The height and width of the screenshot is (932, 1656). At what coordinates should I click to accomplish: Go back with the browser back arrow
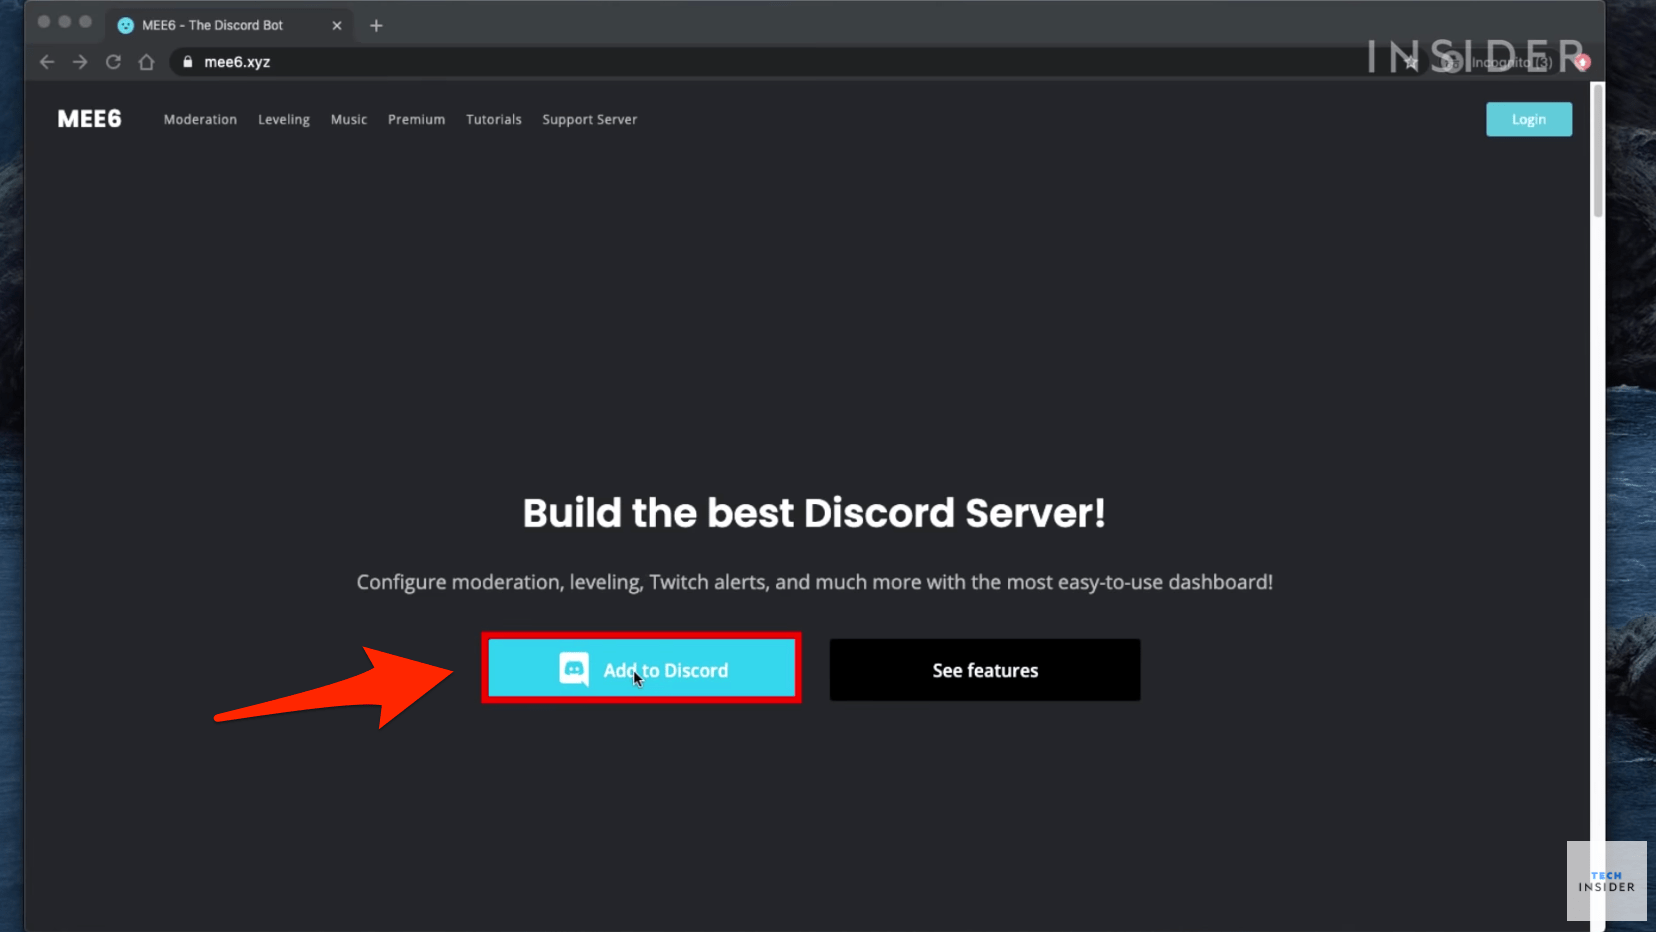(47, 62)
